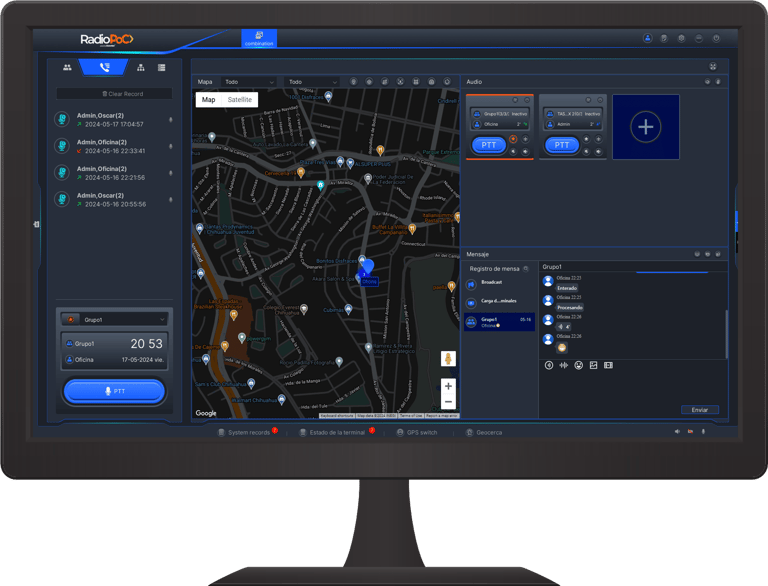
Task: Open the Broadcast conversation
Action: point(499,284)
